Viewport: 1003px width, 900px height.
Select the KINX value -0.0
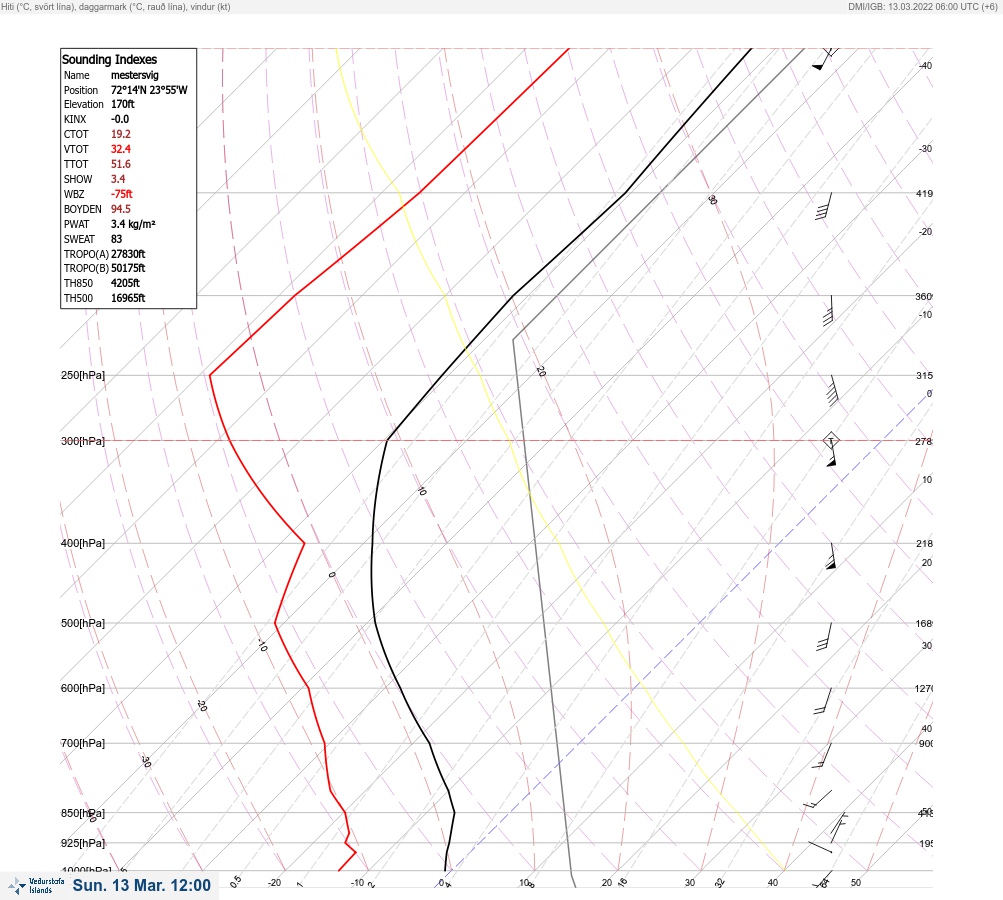pyautogui.click(x=120, y=119)
